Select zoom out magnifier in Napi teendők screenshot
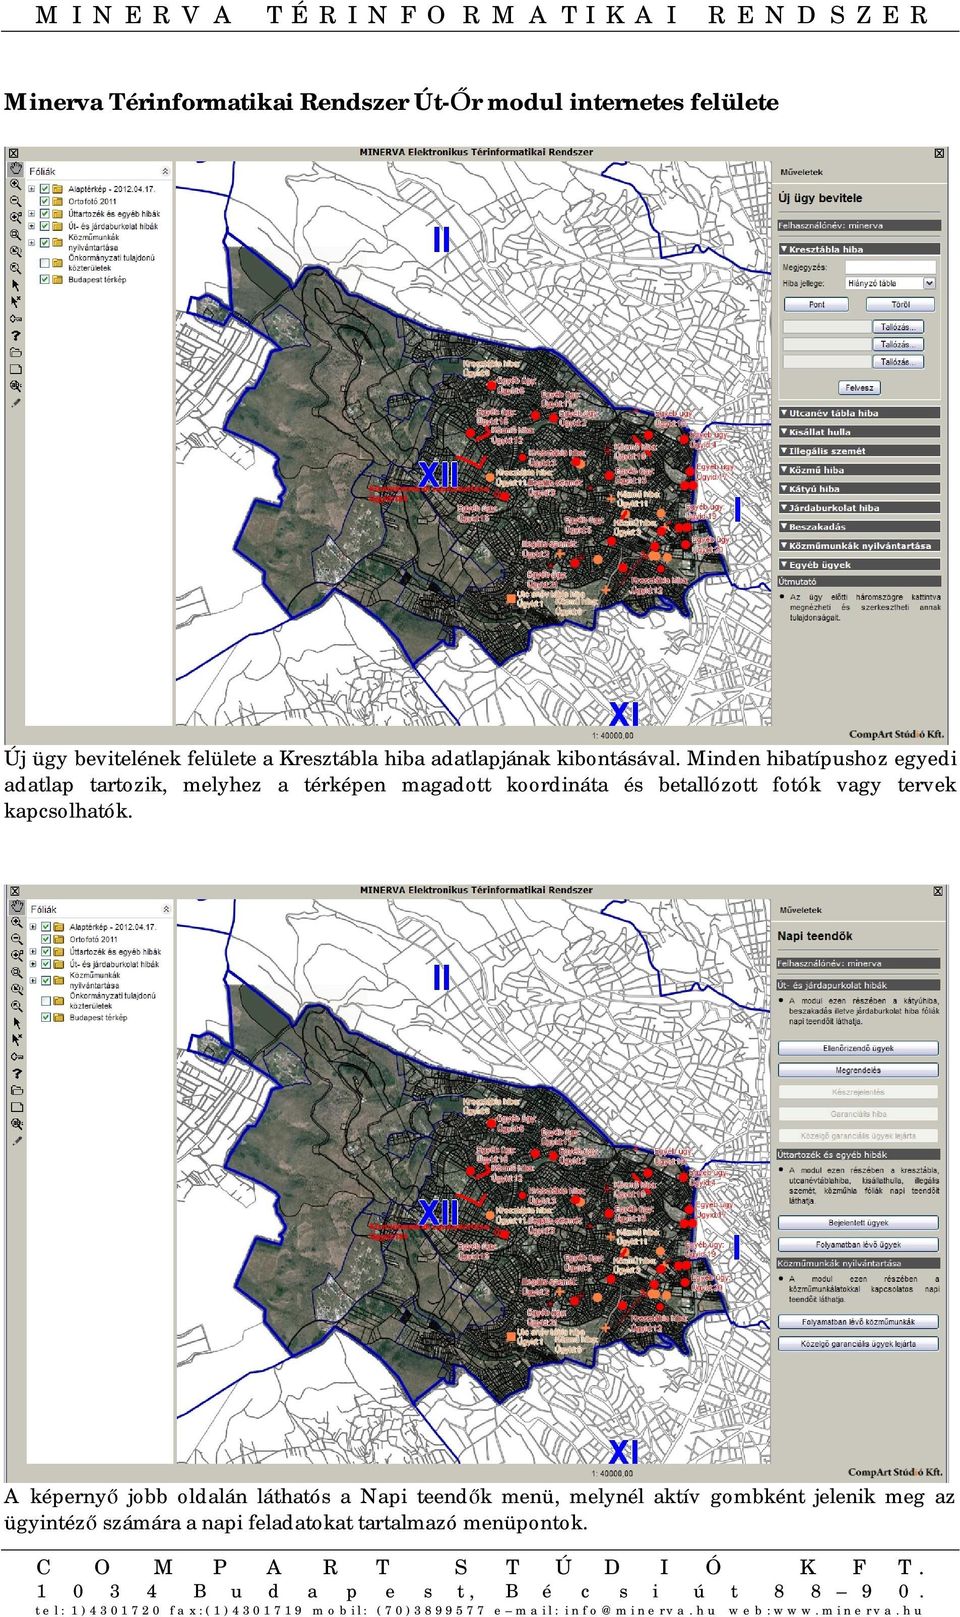Viewport: 960px width, 1617px height. (x=17, y=940)
